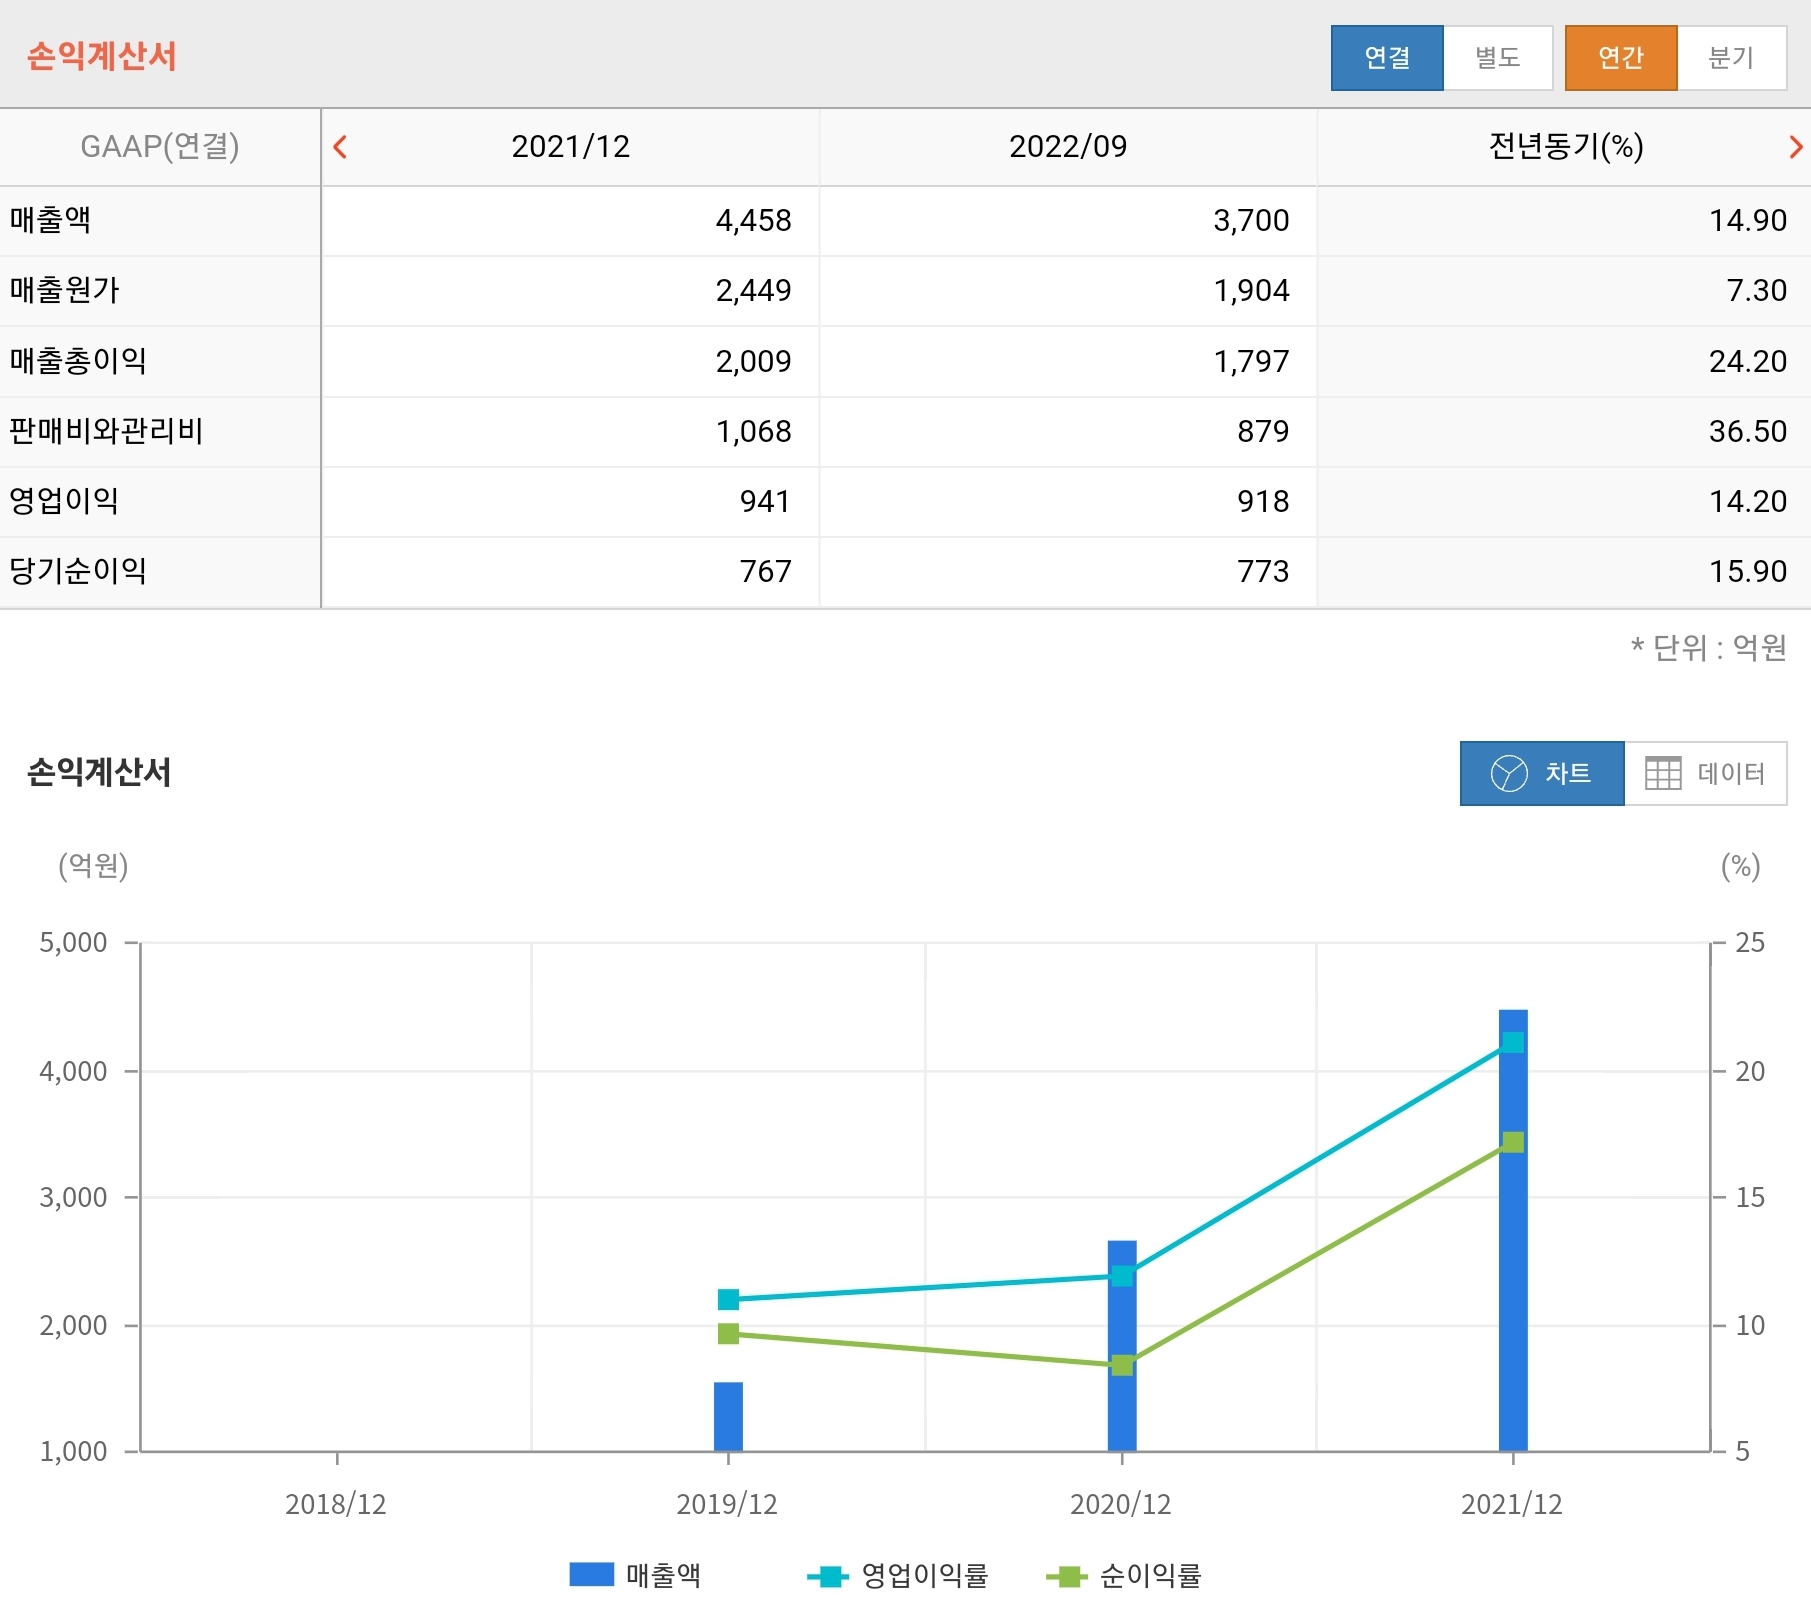Click the 2019/12 영업이익률 teal data point
This screenshot has height=1616, width=1811.
(x=728, y=1299)
